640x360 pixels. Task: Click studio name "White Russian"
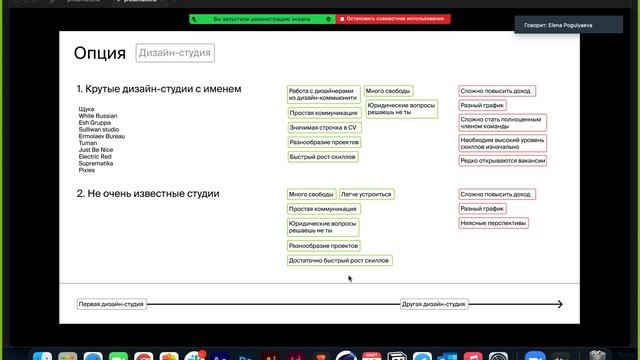pos(98,116)
